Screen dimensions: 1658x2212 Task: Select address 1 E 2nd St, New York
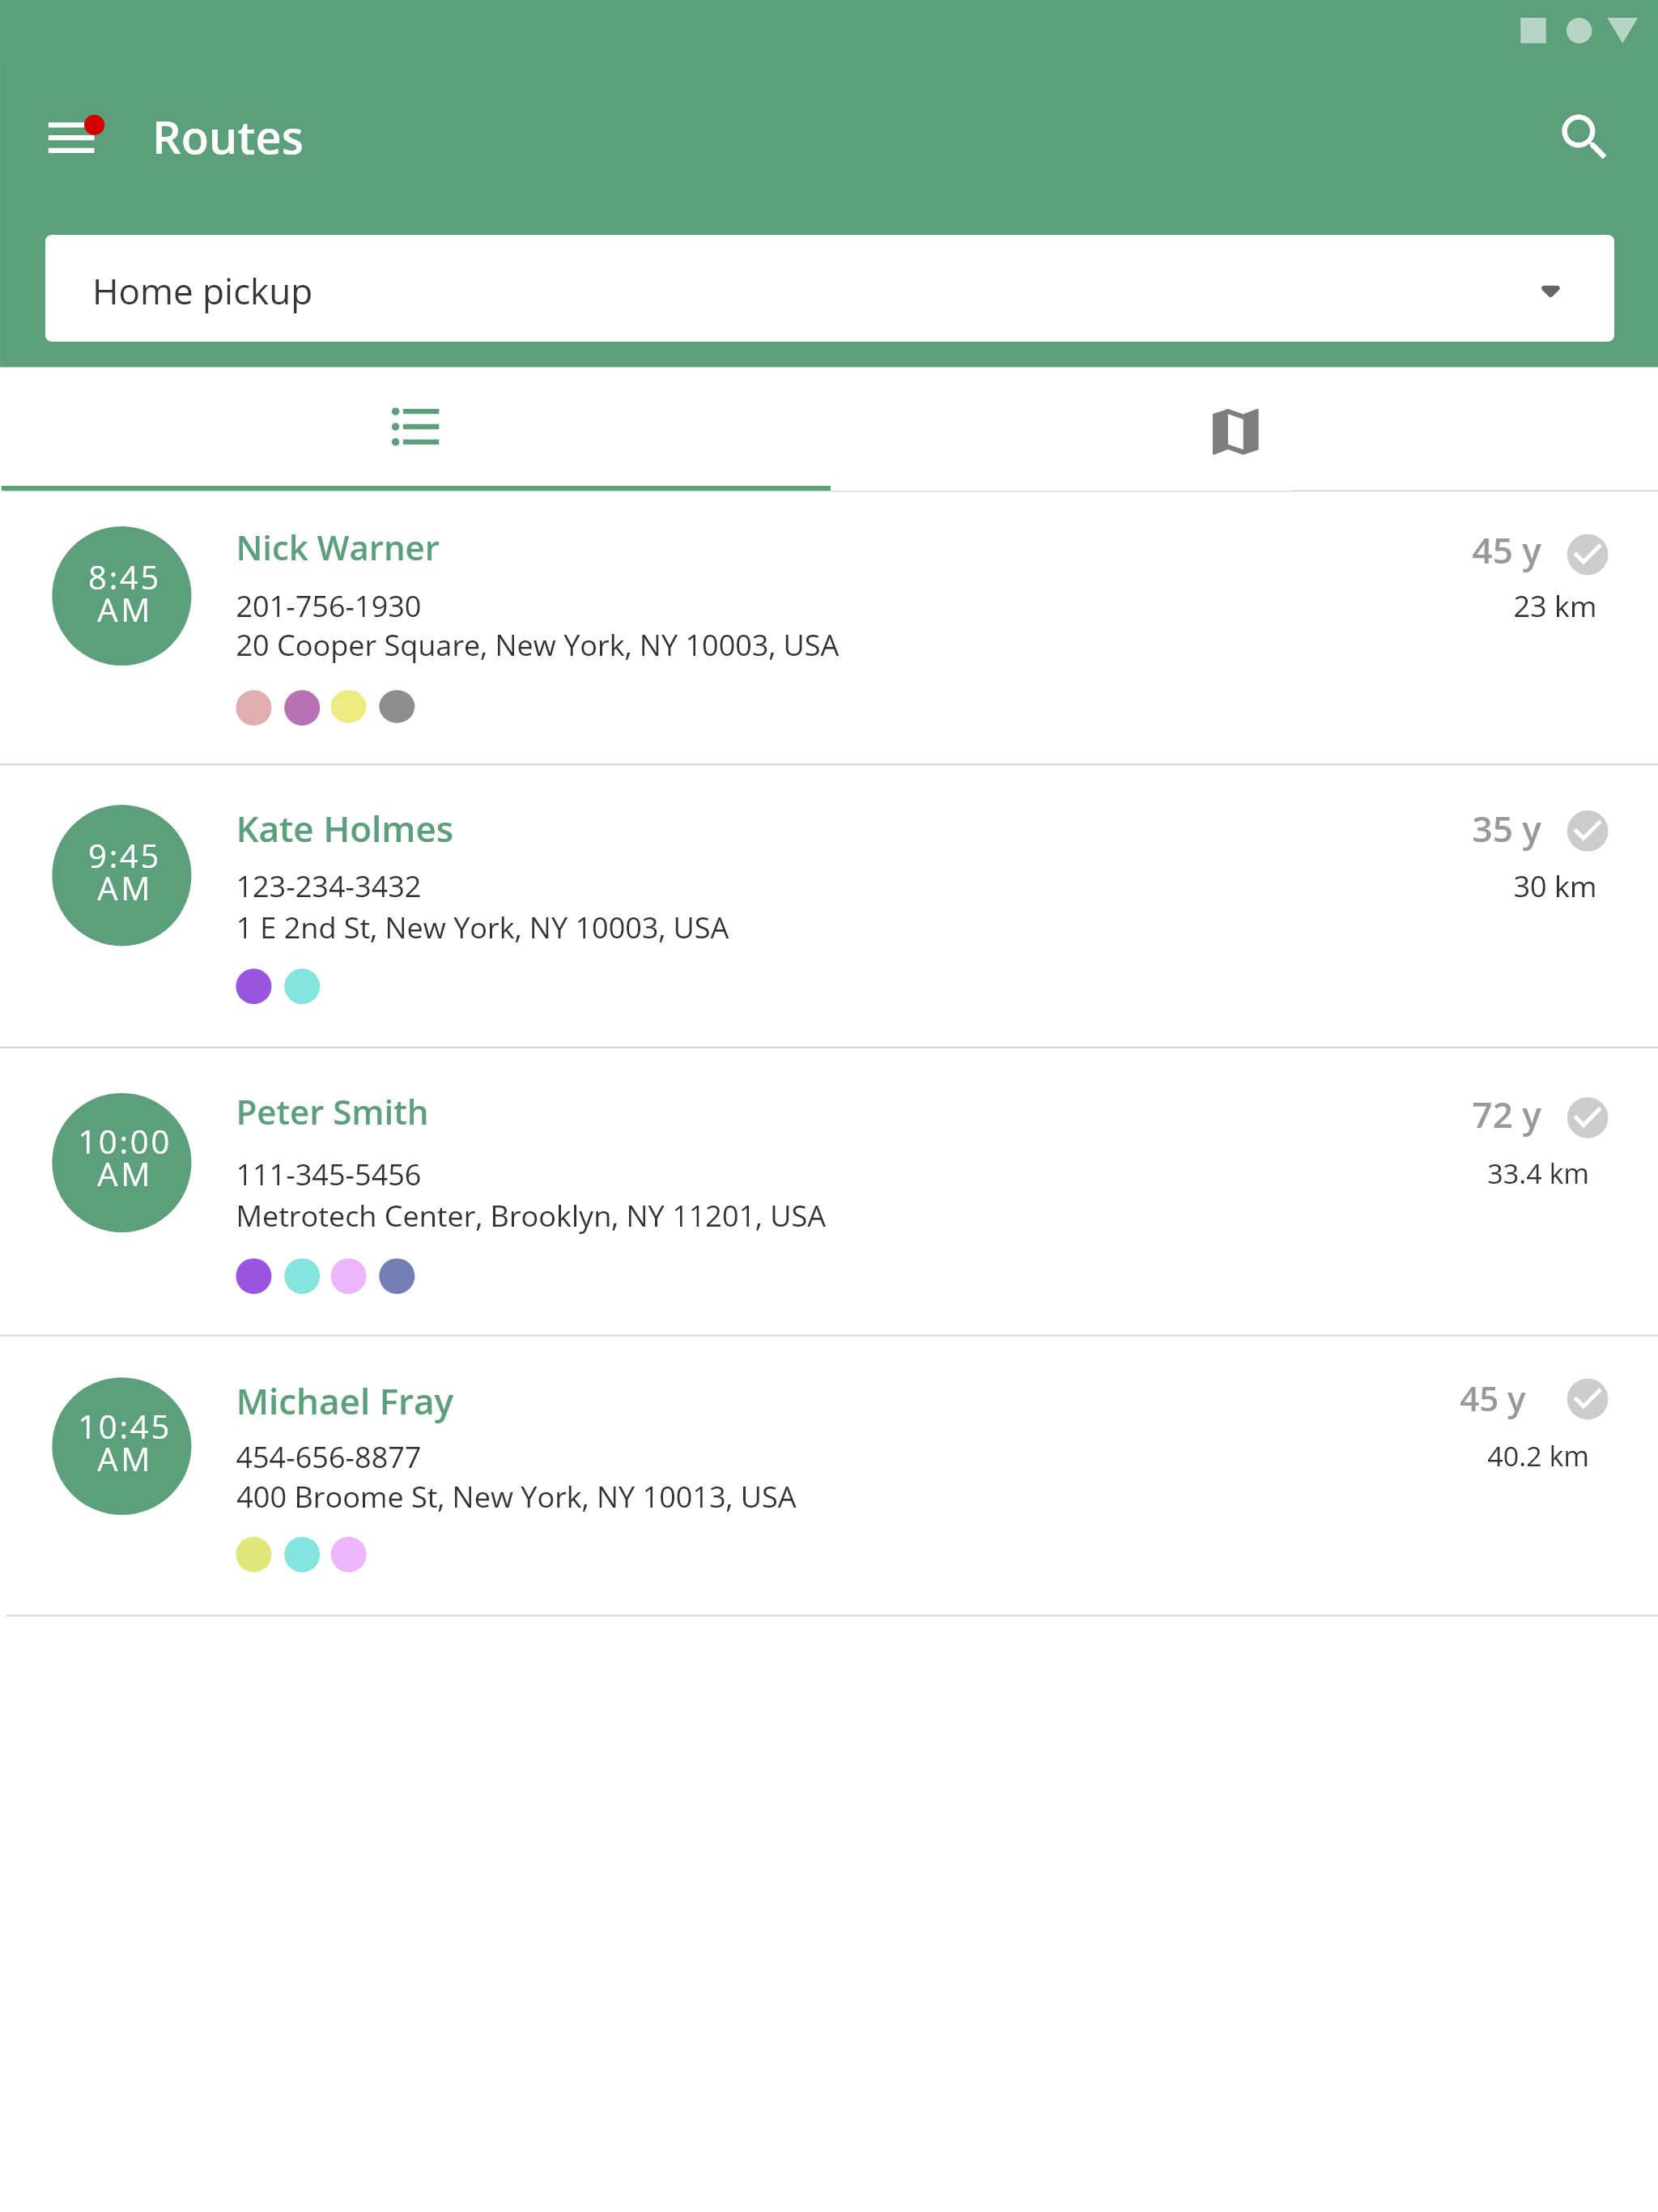[x=482, y=929]
